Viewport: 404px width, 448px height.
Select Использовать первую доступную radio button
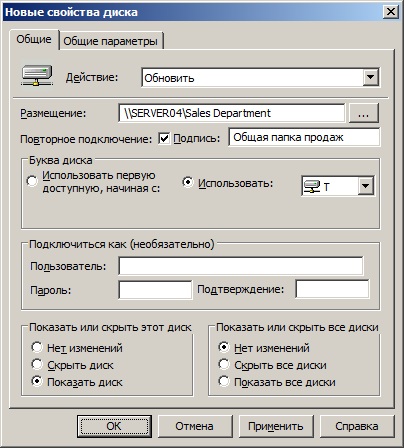click(32, 181)
